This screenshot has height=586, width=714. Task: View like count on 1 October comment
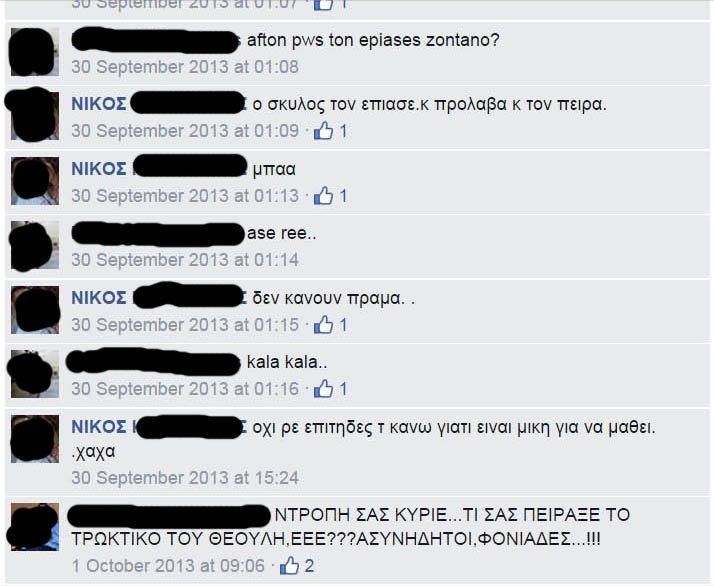tap(309, 566)
